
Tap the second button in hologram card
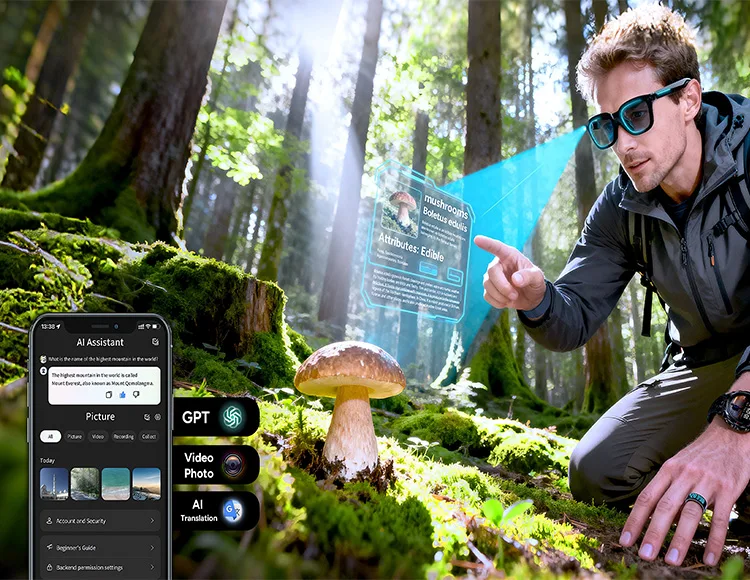454,275
